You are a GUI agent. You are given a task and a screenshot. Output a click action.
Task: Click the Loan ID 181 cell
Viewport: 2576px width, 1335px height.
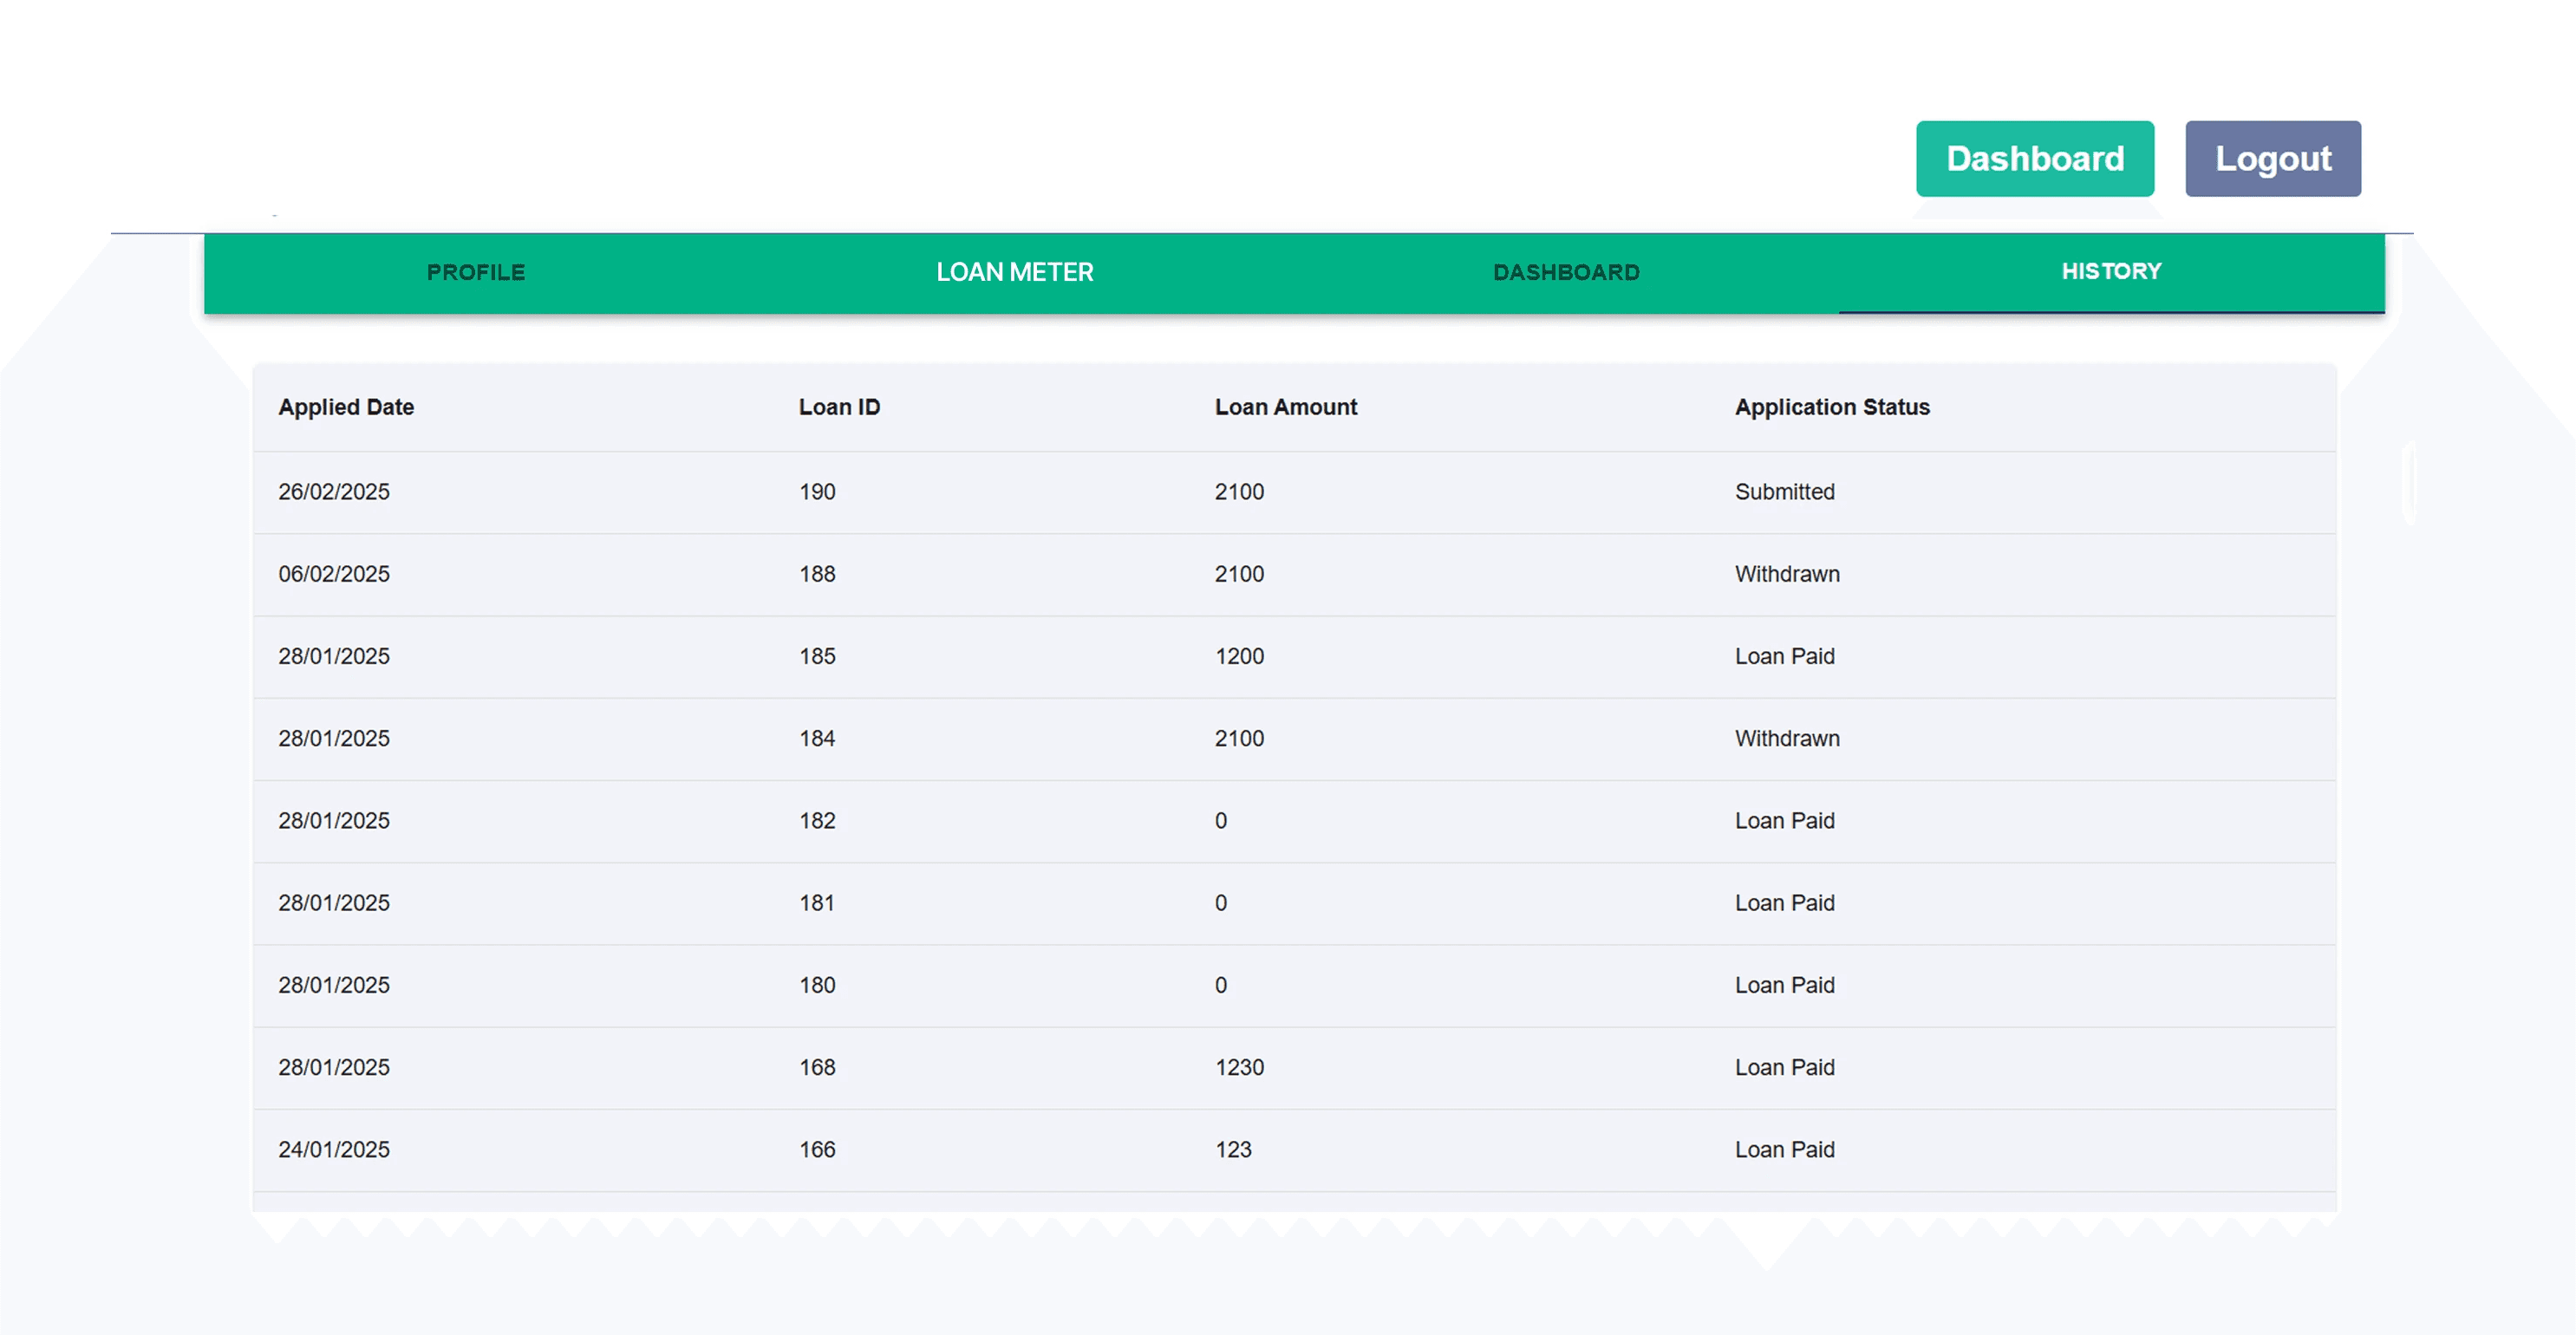click(x=817, y=903)
